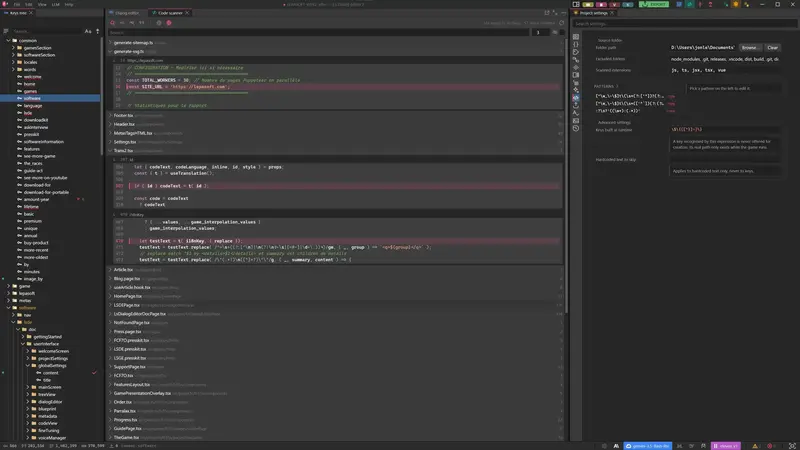Collapse the common folder in tree
This screenshot has width=800, height=450.
click(x=8, y=40)
